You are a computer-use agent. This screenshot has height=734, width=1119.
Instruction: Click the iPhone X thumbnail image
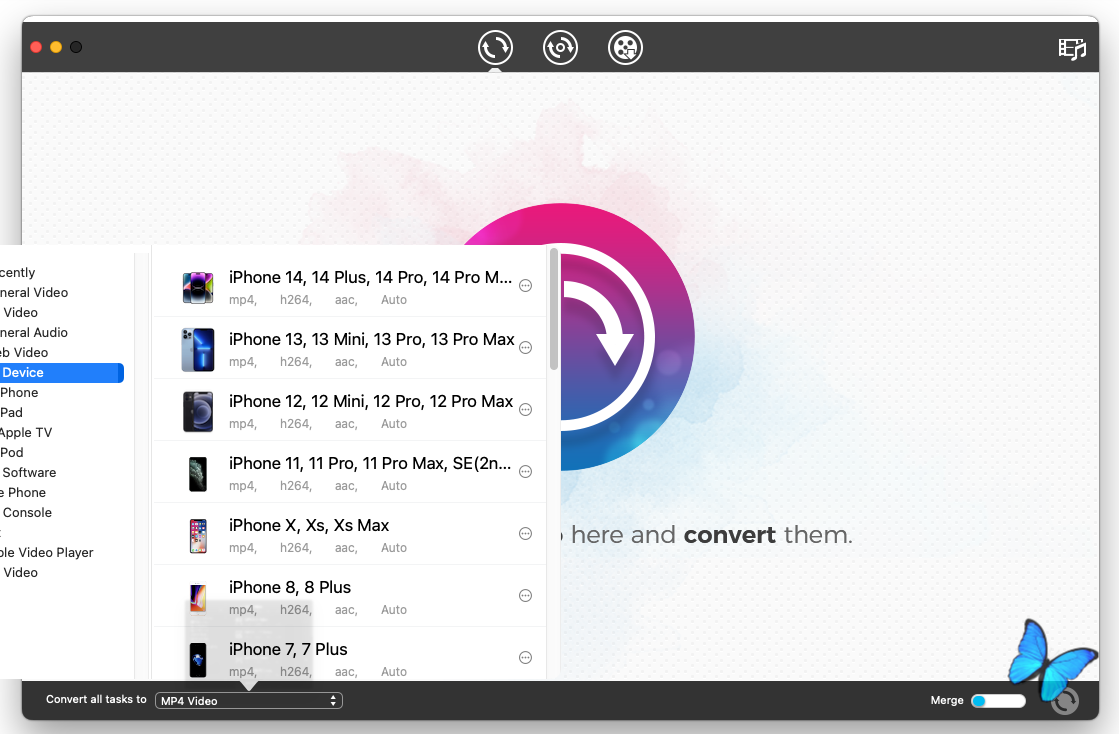(x=198, y=536)
